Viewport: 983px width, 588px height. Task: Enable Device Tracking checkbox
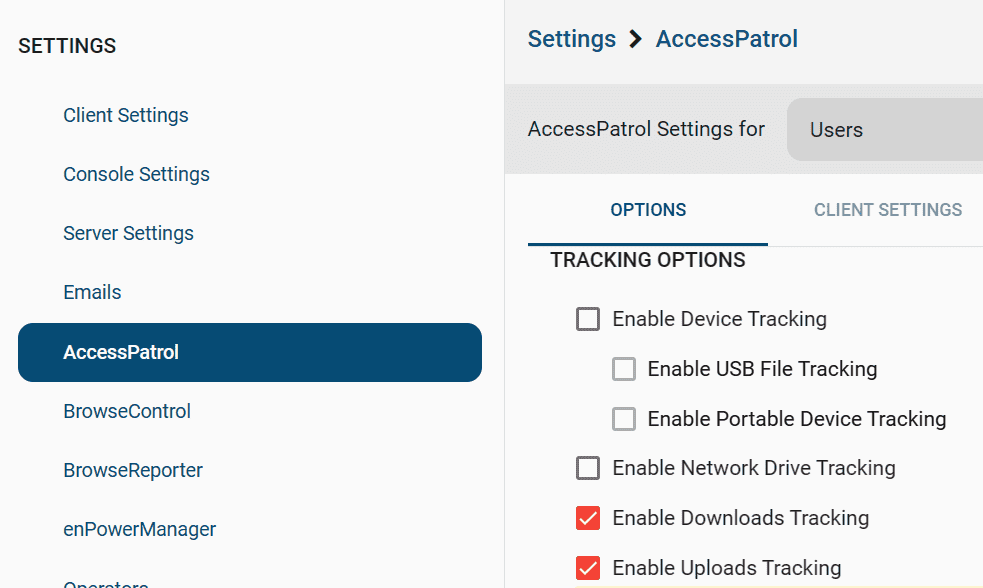coord(588,319)
